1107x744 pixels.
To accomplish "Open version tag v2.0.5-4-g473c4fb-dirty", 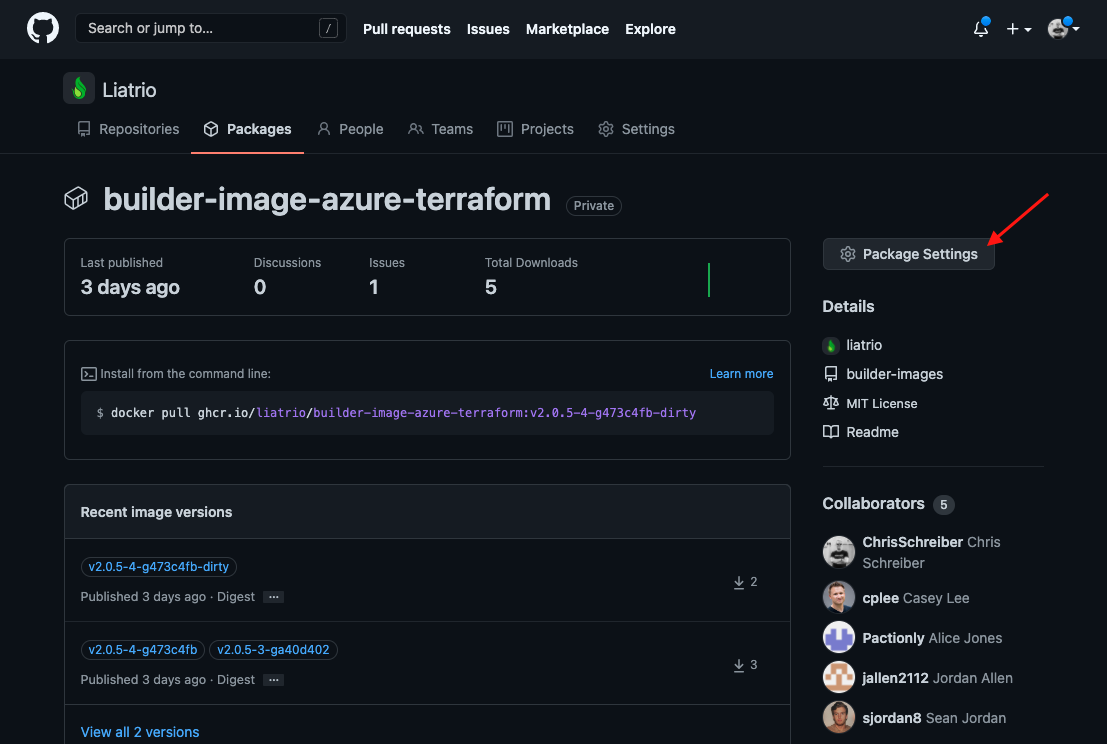I will [x=159, y=567].
